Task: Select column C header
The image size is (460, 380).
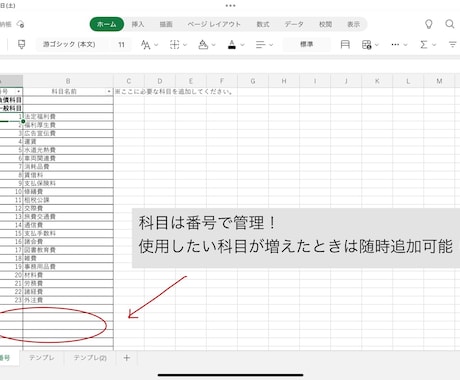Action: 129,81
